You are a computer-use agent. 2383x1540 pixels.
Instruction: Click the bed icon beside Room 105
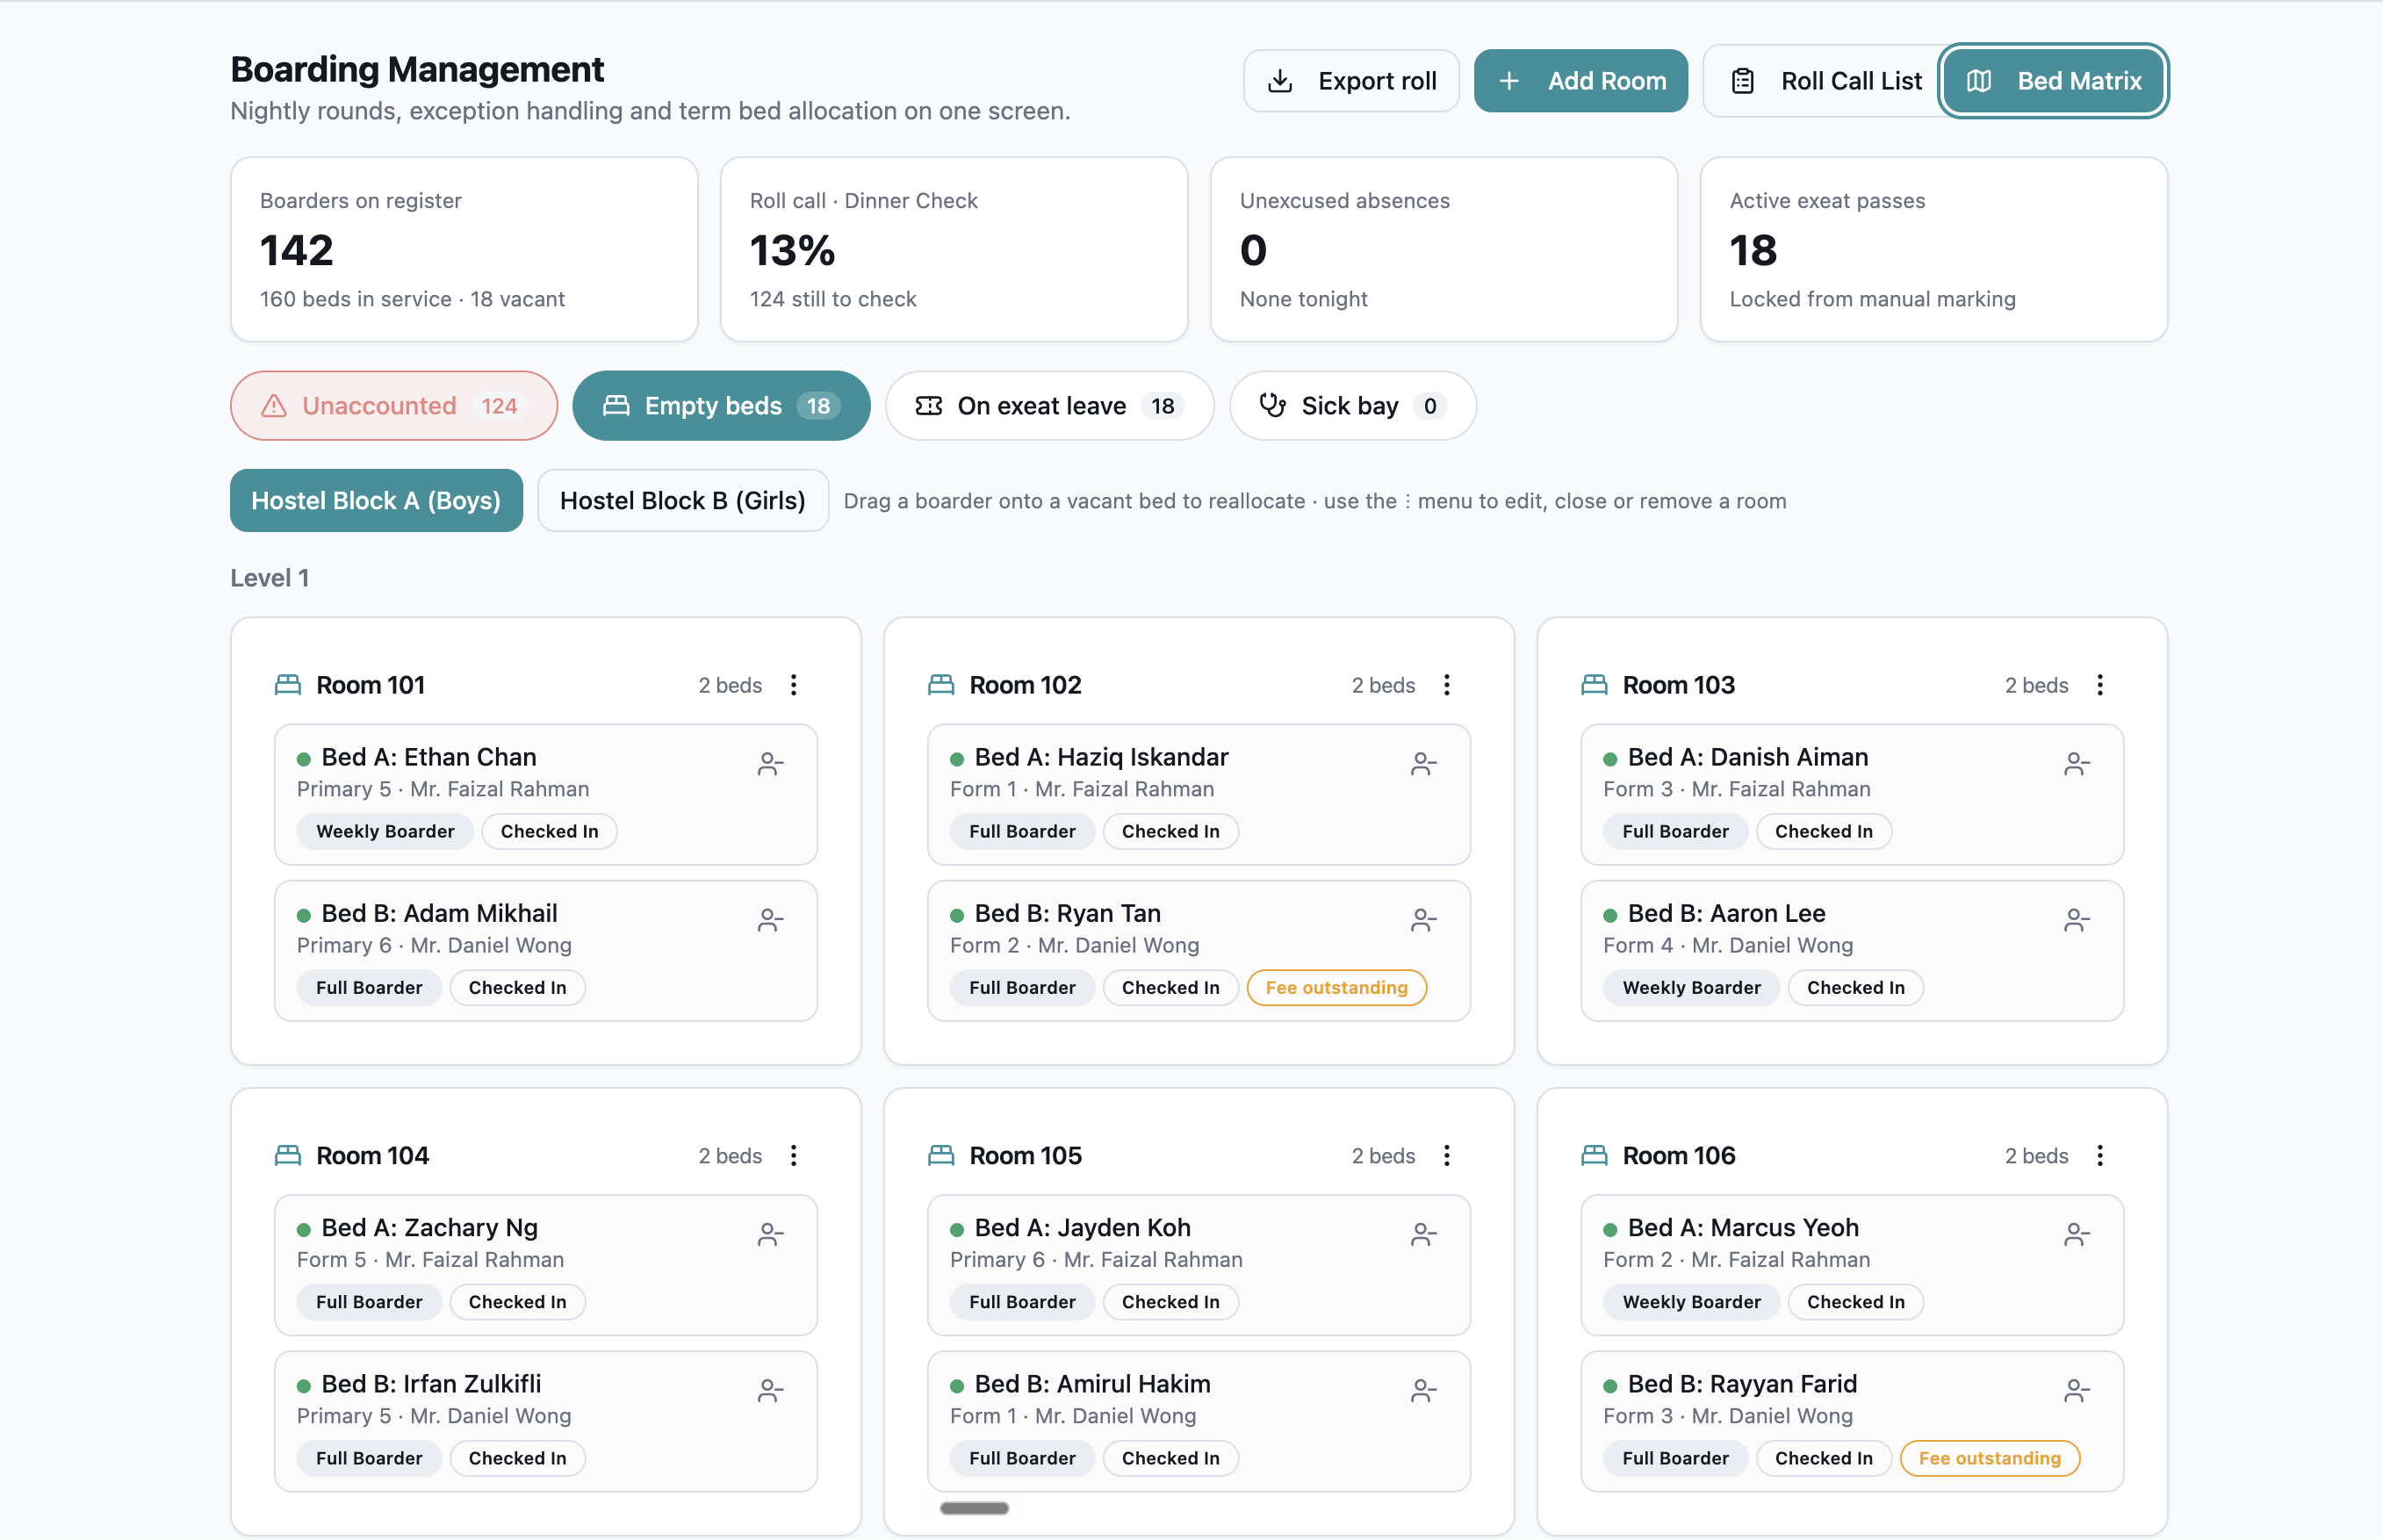tap(941, 1156)
